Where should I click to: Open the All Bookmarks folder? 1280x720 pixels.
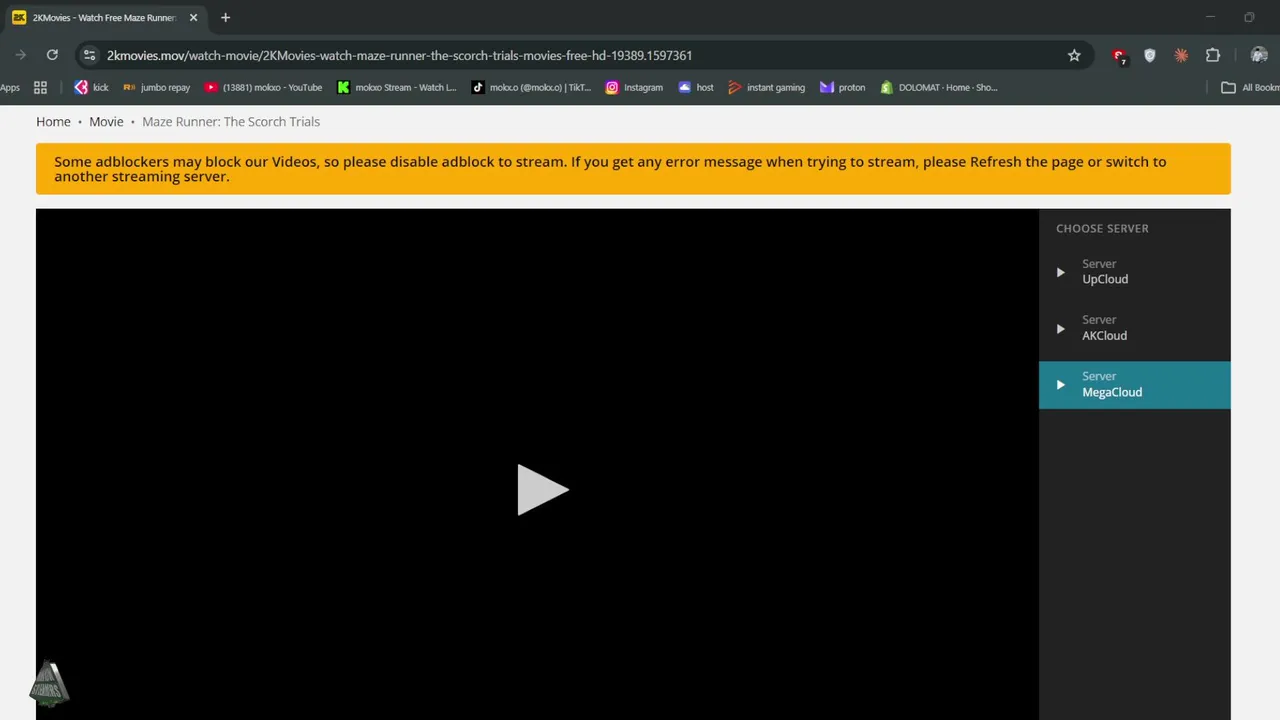1250,87
